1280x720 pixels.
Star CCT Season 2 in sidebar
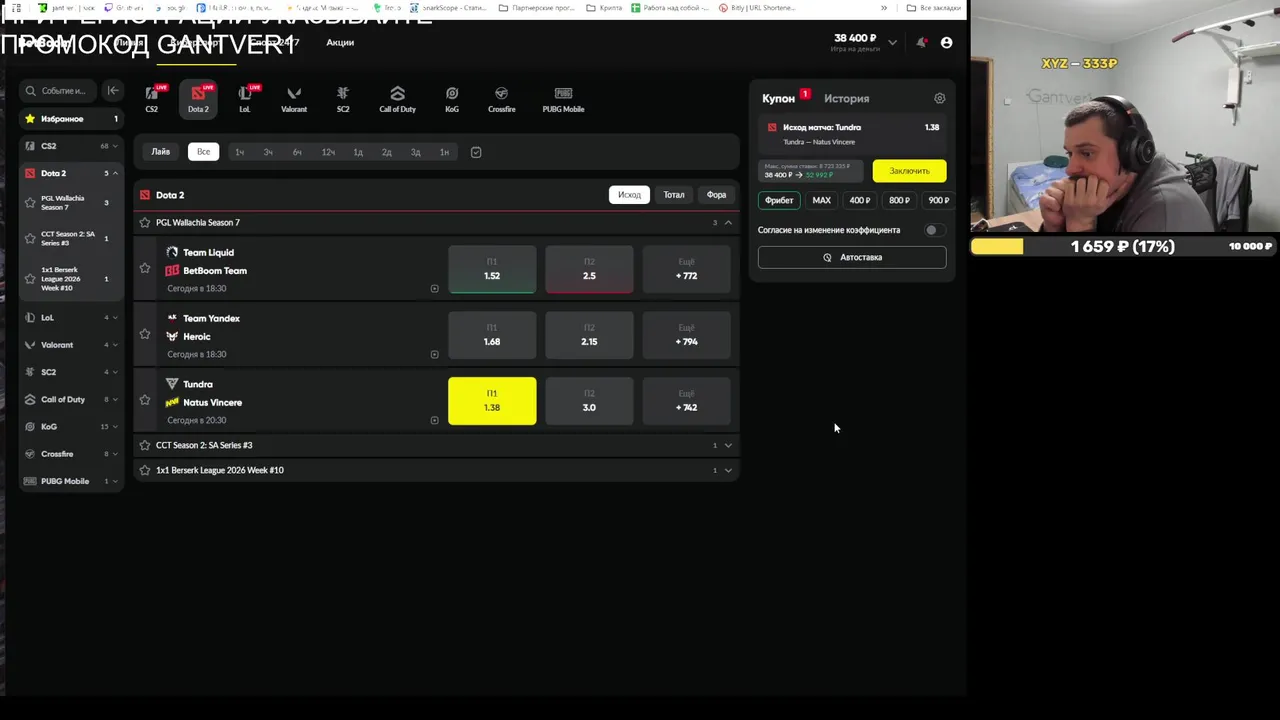30,238
